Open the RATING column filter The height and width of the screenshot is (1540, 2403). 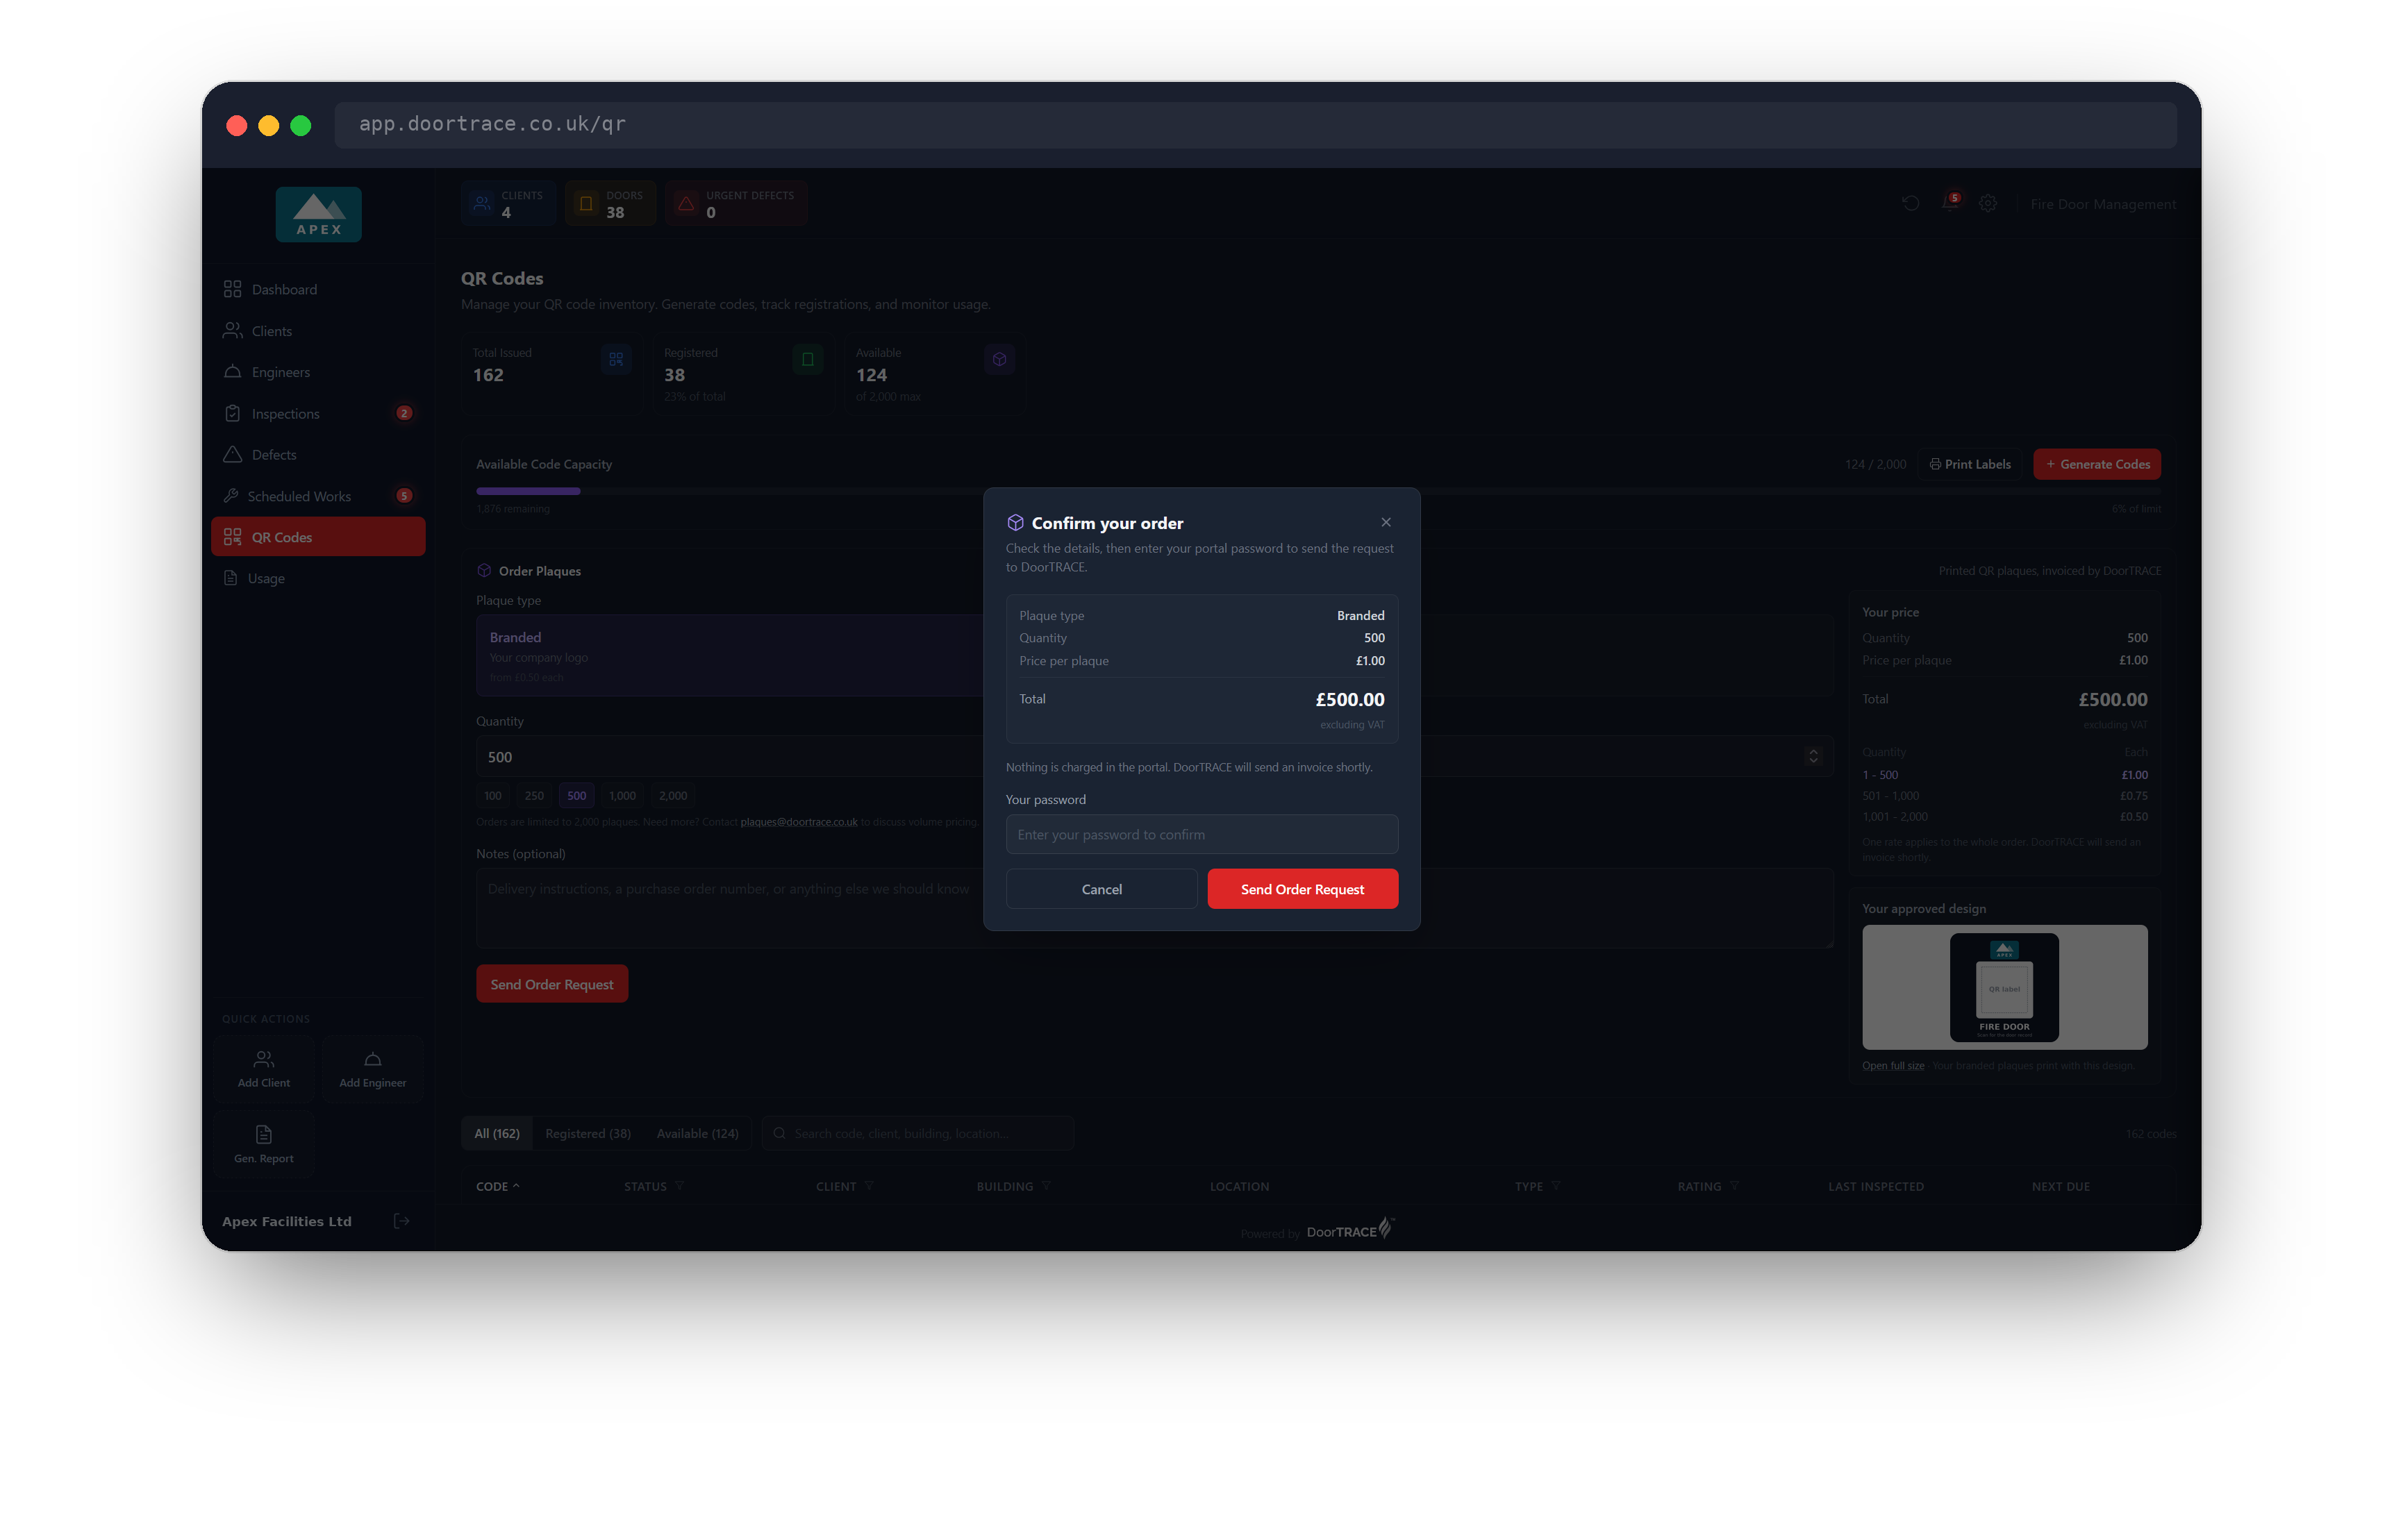pos(1734,1186)
